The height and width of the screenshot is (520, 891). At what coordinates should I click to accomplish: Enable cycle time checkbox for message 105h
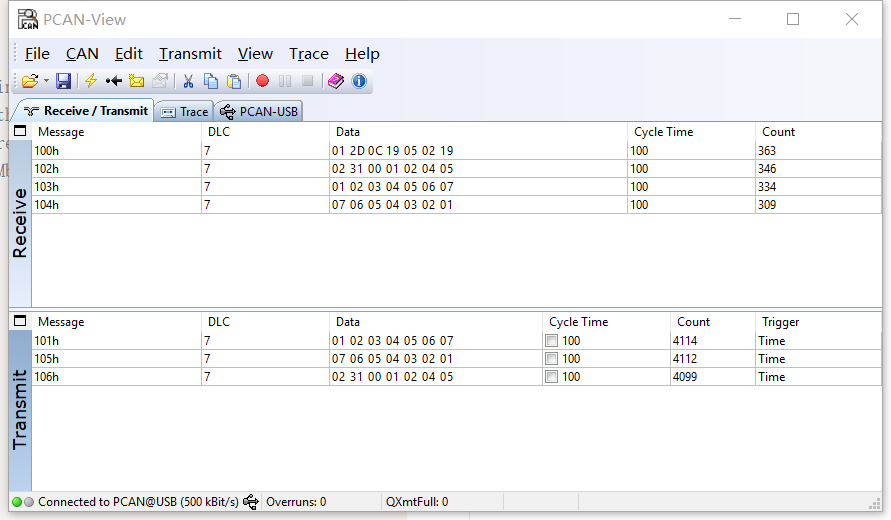(x=551, y=359)
